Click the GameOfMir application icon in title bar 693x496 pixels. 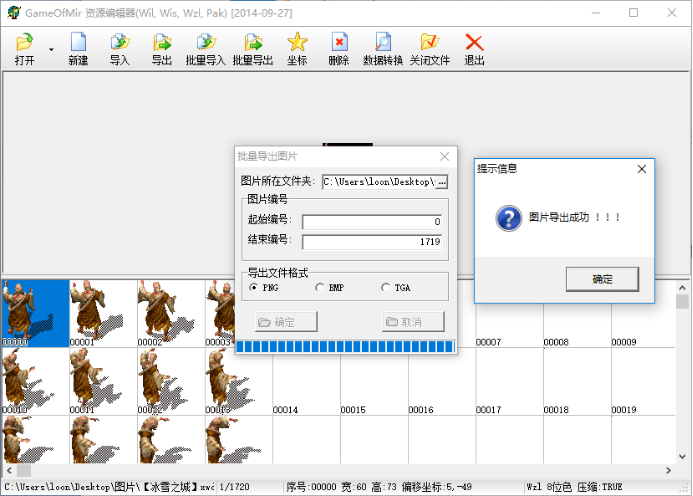(14, 12)
